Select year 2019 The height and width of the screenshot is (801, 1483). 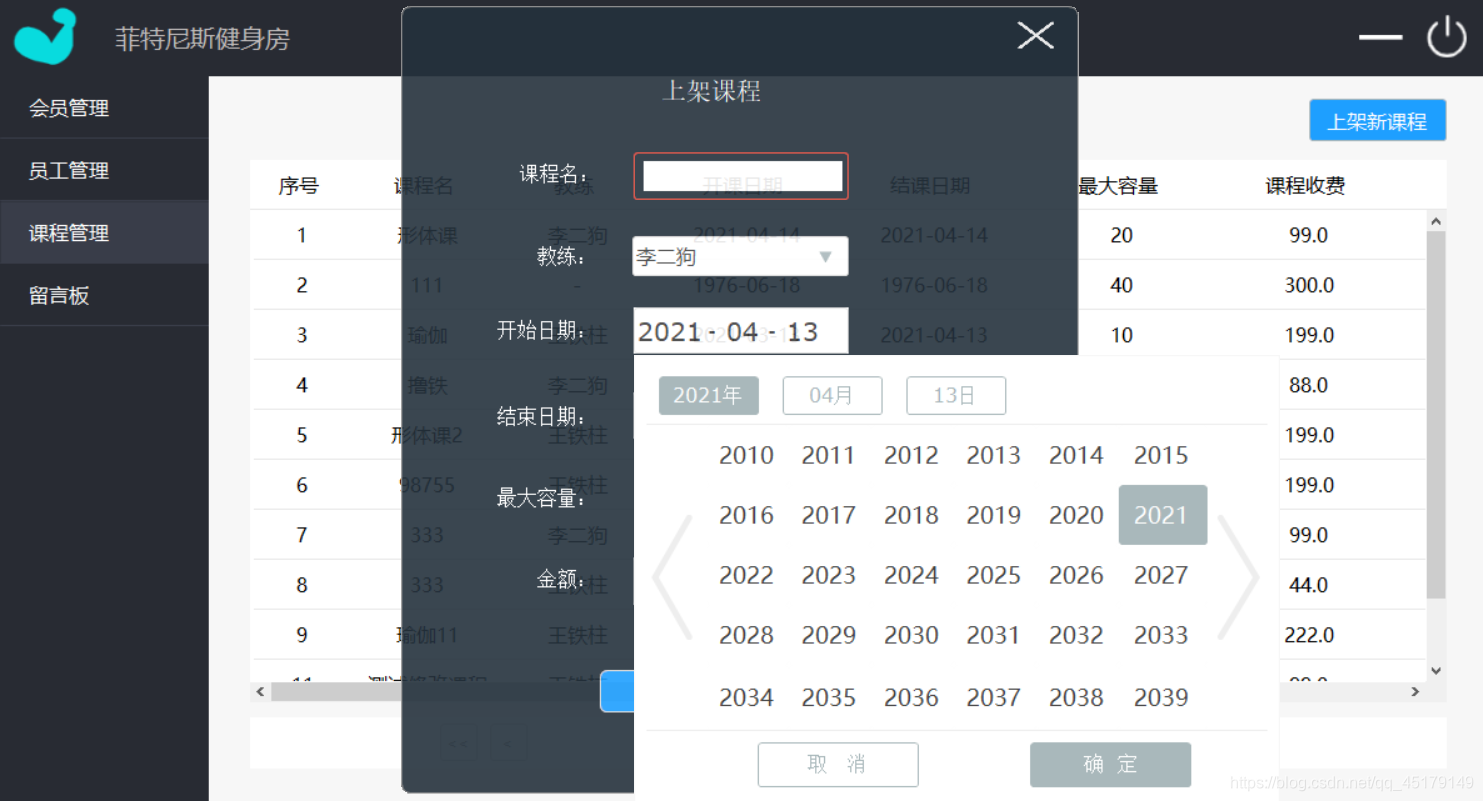tap(993, 515)
